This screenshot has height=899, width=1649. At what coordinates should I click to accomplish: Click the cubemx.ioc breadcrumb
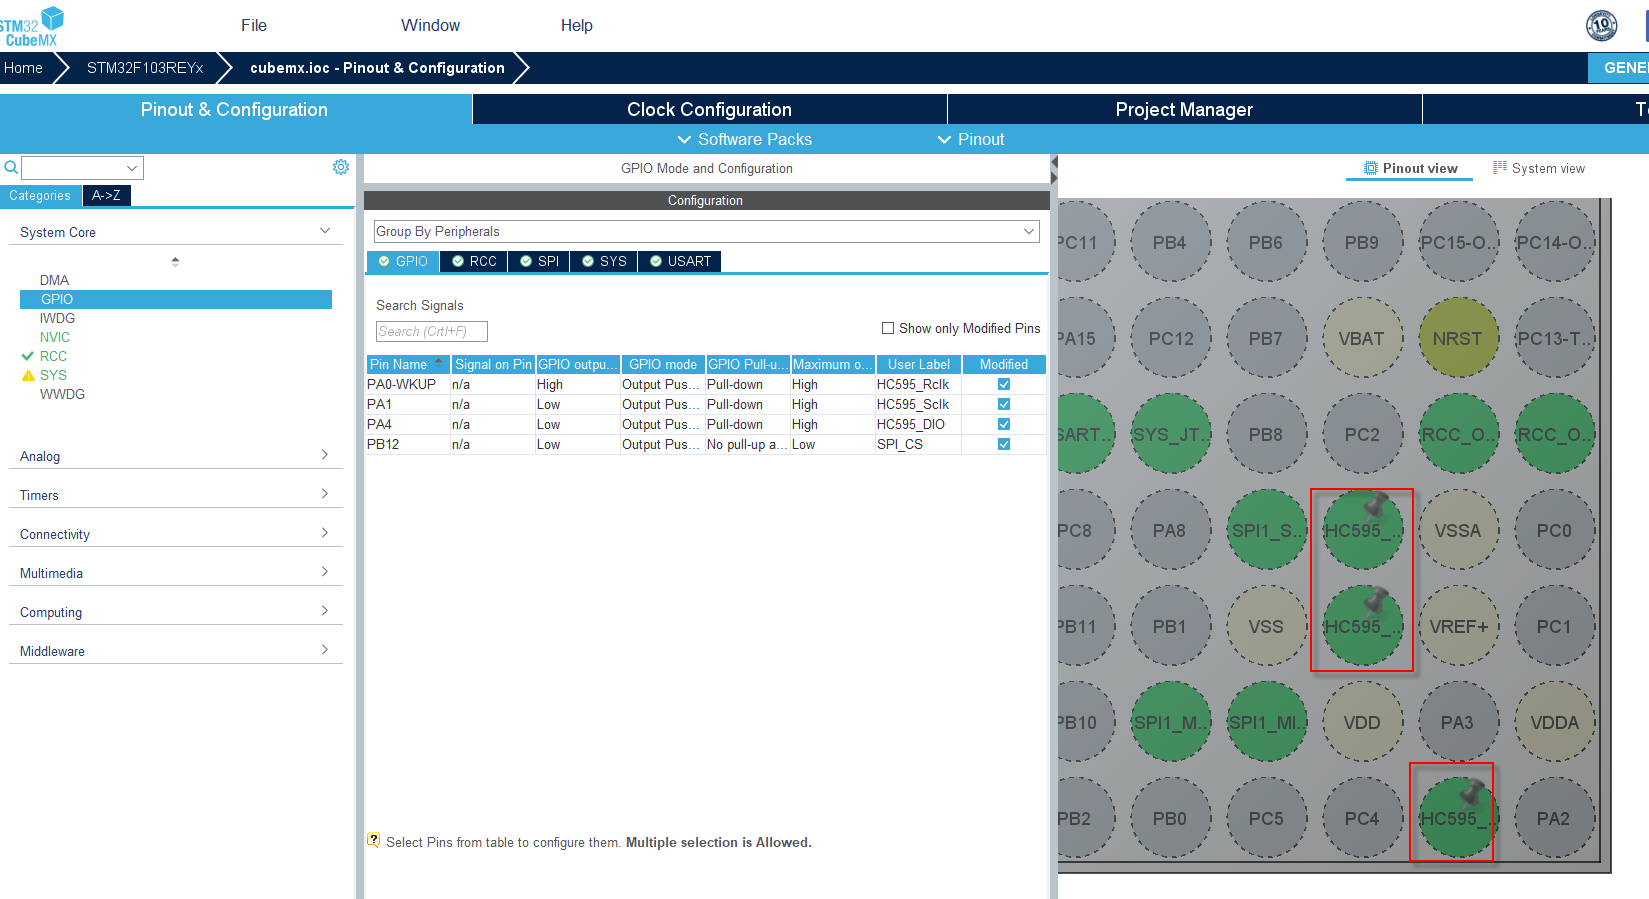click(377, 68)
